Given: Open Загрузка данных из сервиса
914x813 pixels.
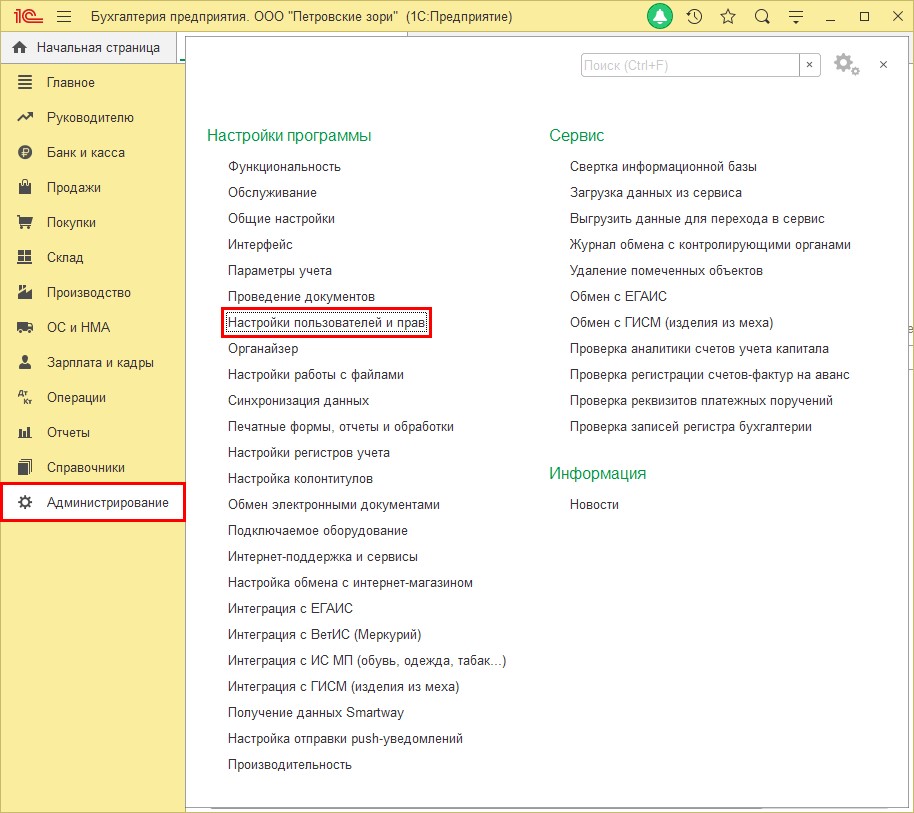Looking at the screenshot, I should 656,192.
